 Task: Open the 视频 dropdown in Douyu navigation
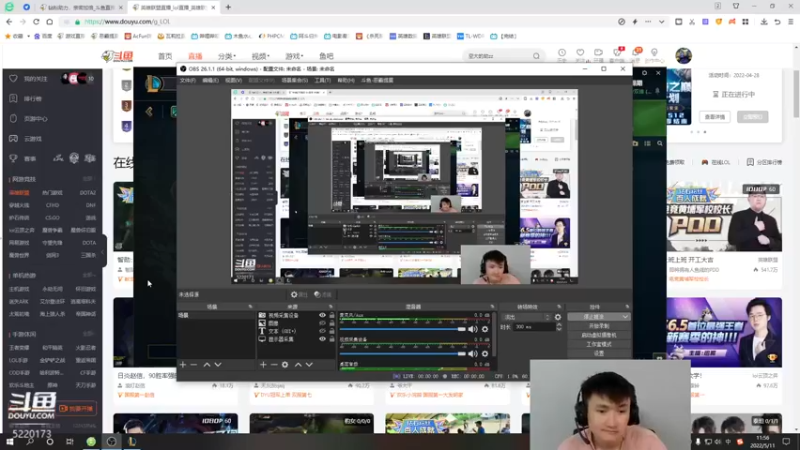(260, 56)
